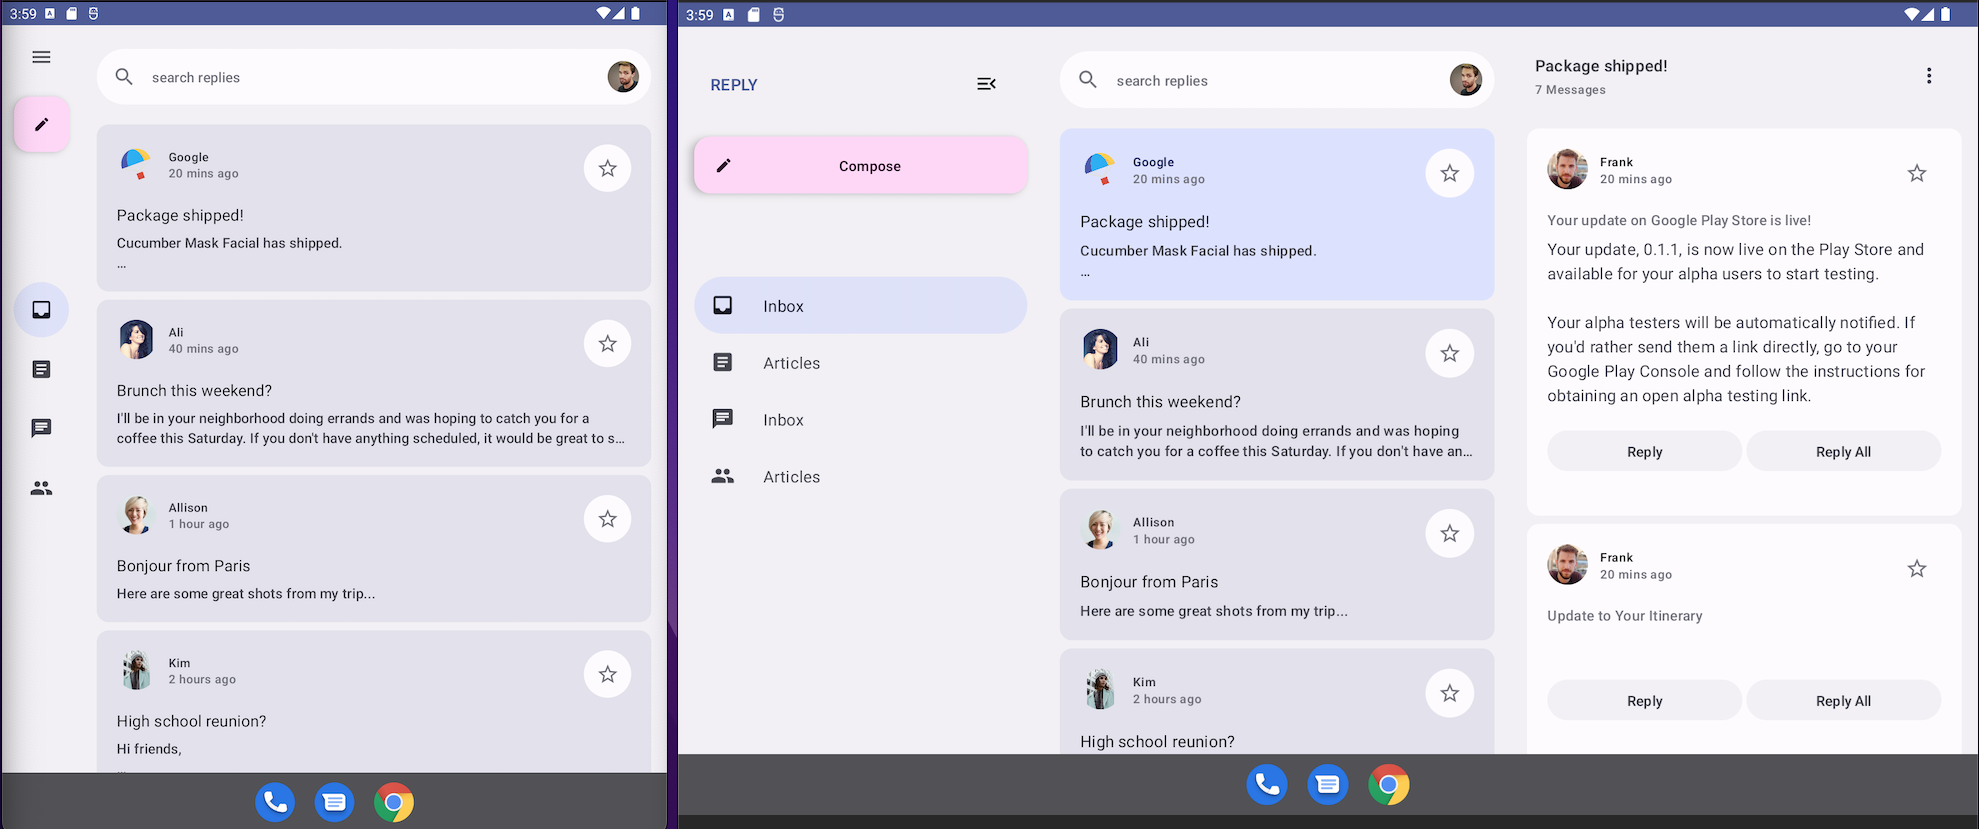Viewport: 1979px width, 829px height.
Task: Open the three-dot overflow menu for Package shipped
Action: coord(1928,76)
